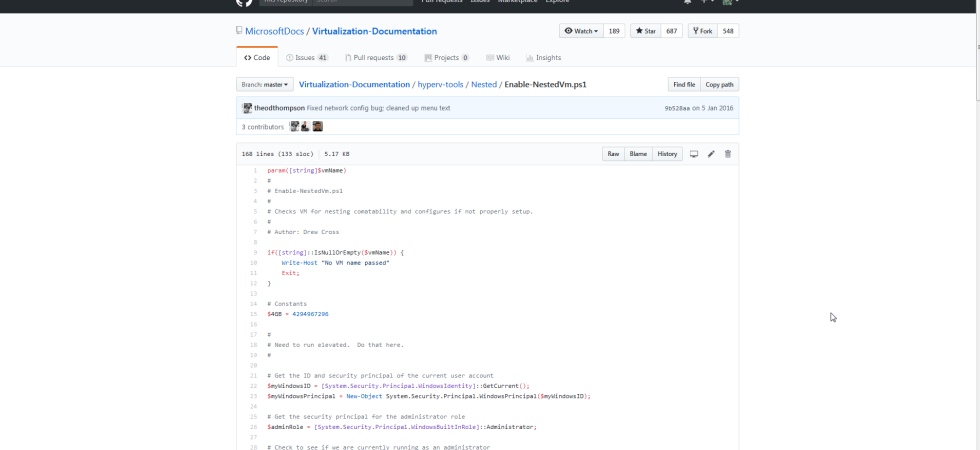Open the Watch dropdown button

point(581,31)
